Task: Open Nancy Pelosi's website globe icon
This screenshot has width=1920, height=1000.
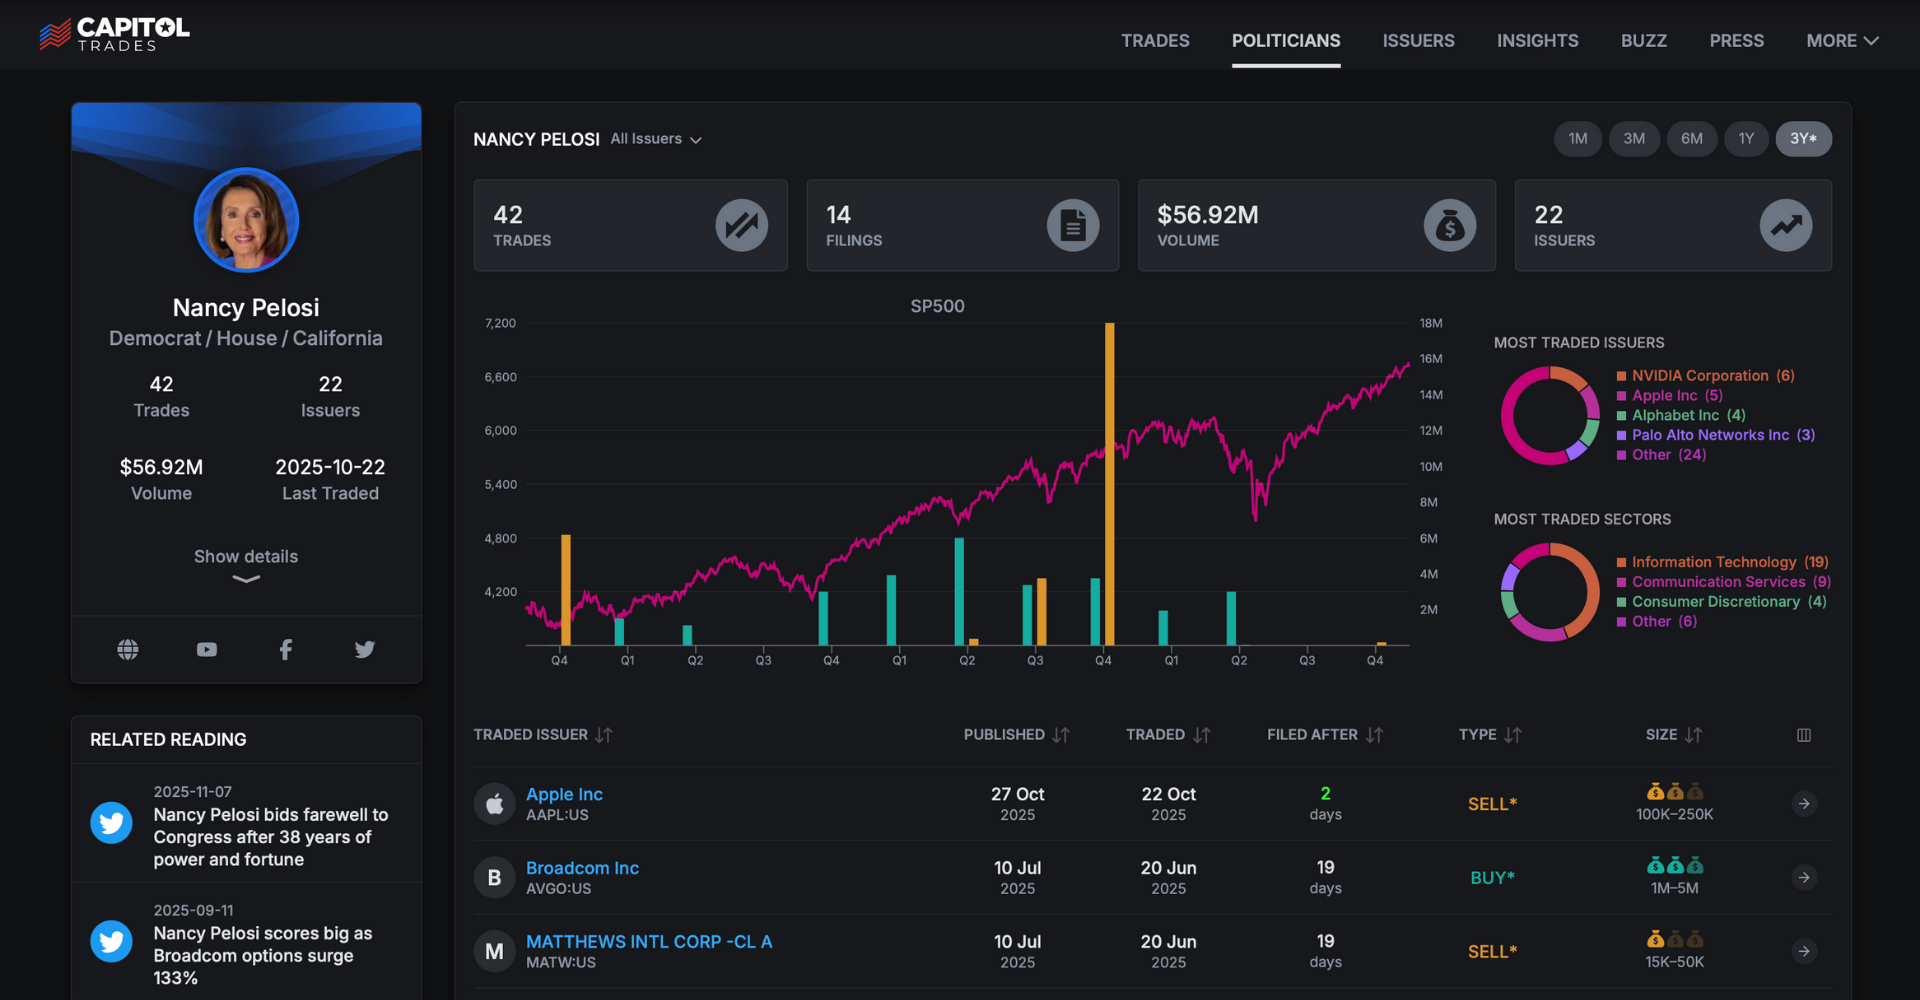Action: [128, 650]
